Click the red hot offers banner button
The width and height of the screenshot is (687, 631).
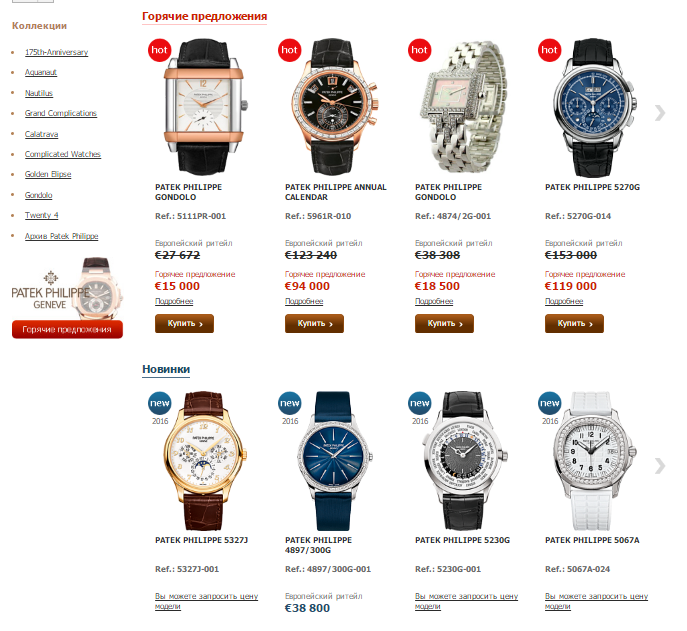pyautogui.click(x=67, y=330)
